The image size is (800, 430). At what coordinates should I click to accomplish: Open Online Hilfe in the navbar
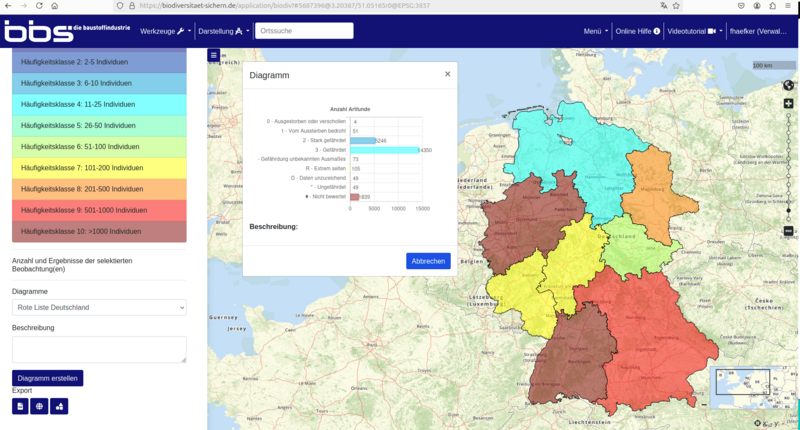637,31
